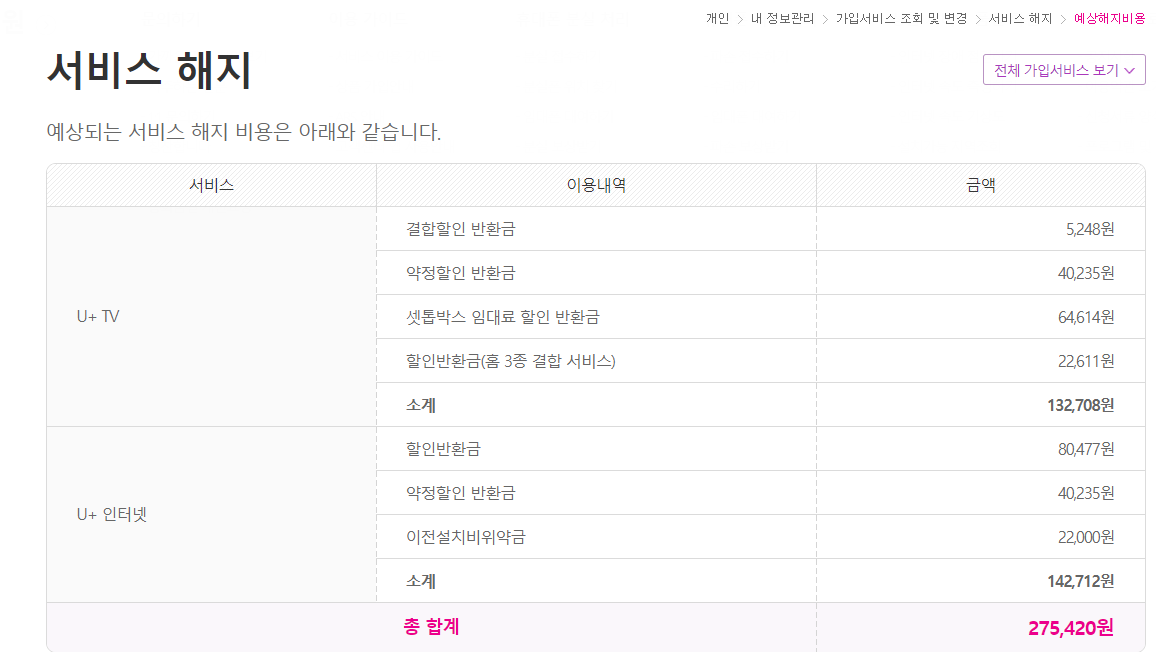This screenshot has height=652, width=1156.
Task: Click the 총 합계 label
Action: pos(431,627)
